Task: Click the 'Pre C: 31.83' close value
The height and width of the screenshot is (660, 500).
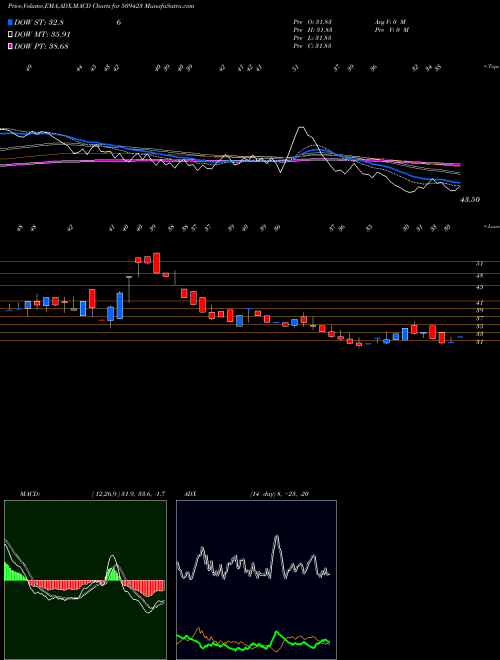Action: click(313, 46)
